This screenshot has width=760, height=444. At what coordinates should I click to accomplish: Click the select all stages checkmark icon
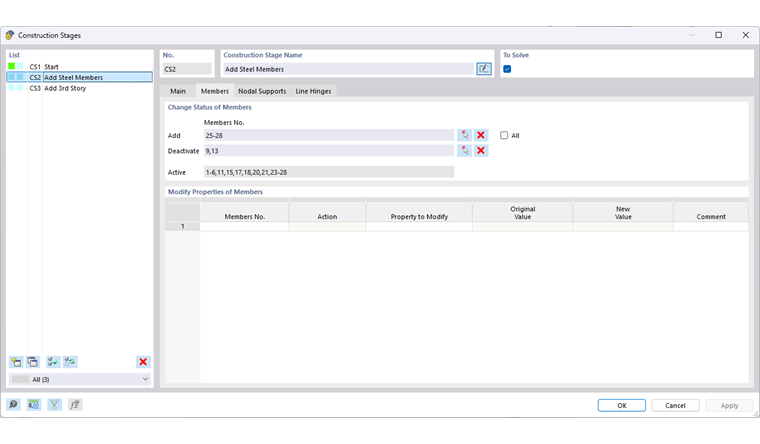pos(53,362)
